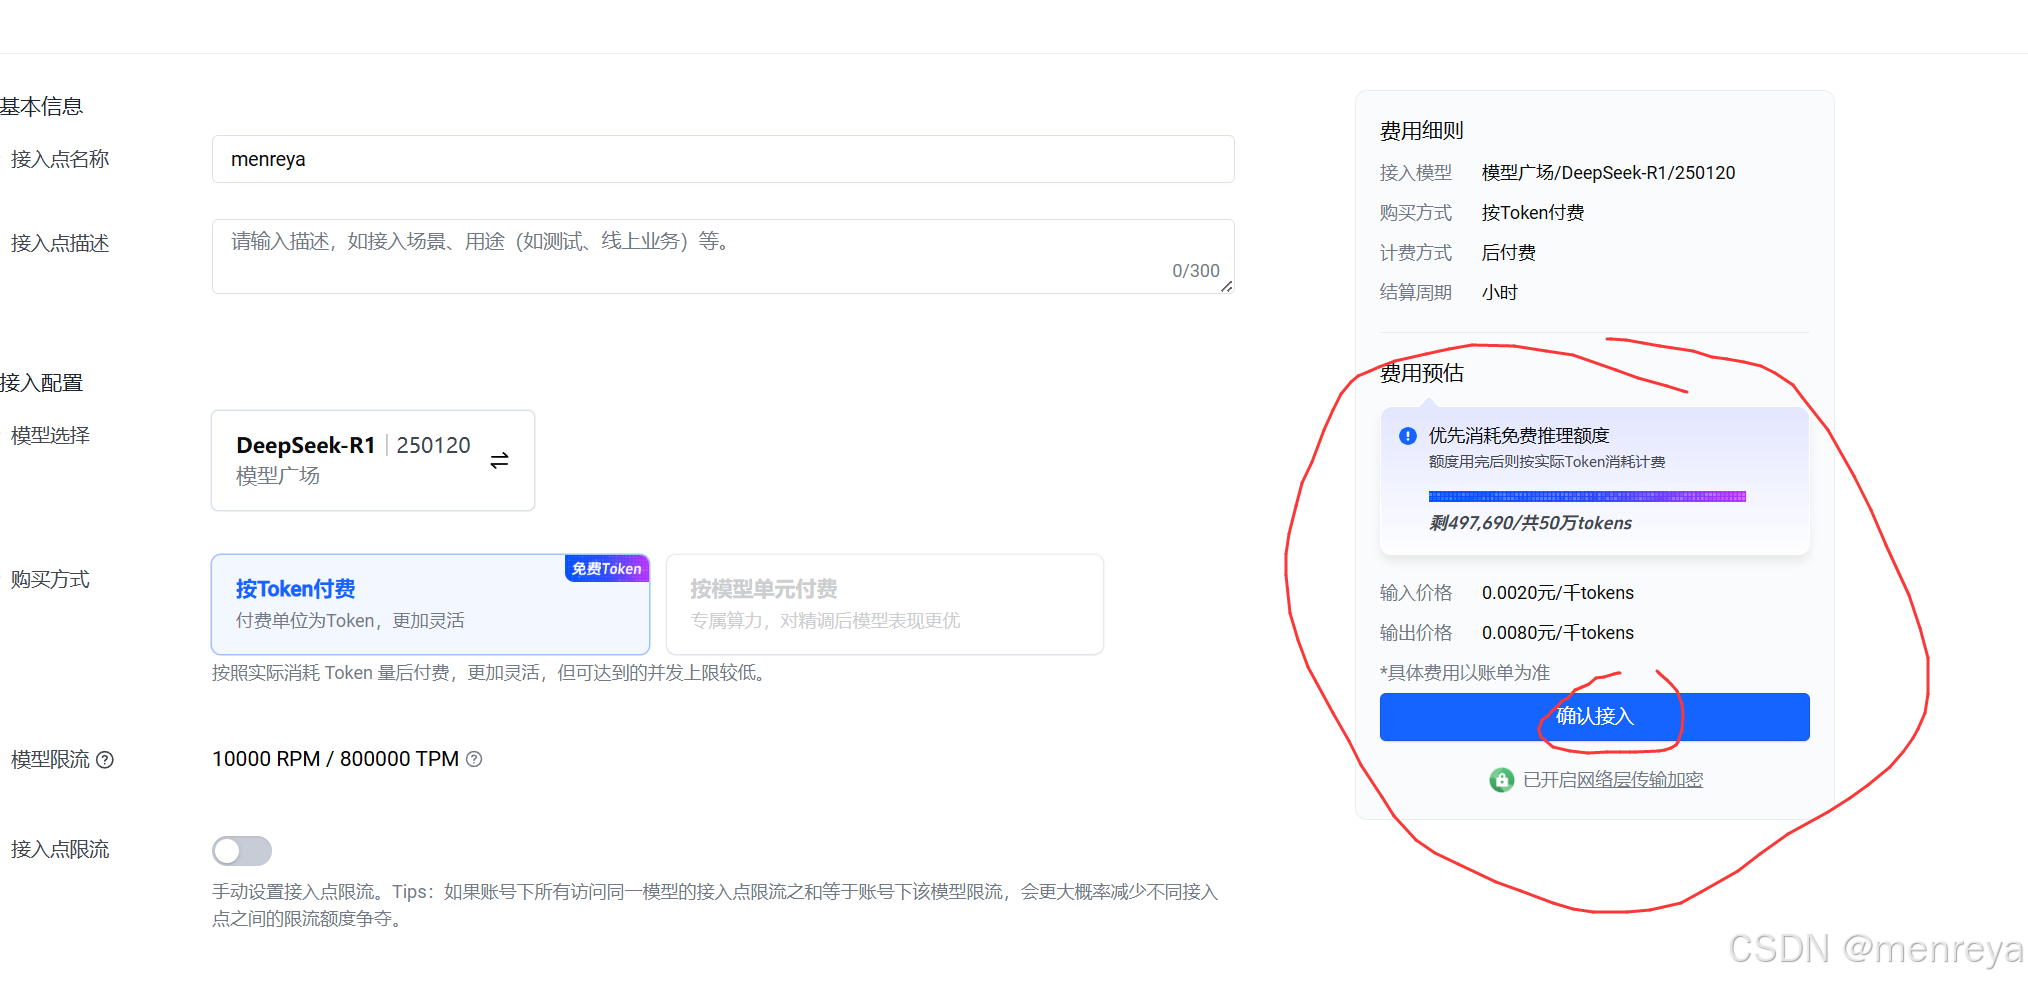Open help icon next to 模型限流 label
The image size is (2028, 983).
[x=105, y=760]
